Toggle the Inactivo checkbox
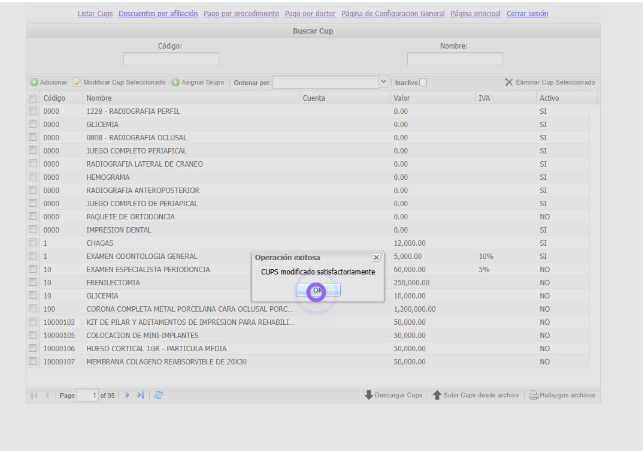643x451 pixels. (423, 82)
